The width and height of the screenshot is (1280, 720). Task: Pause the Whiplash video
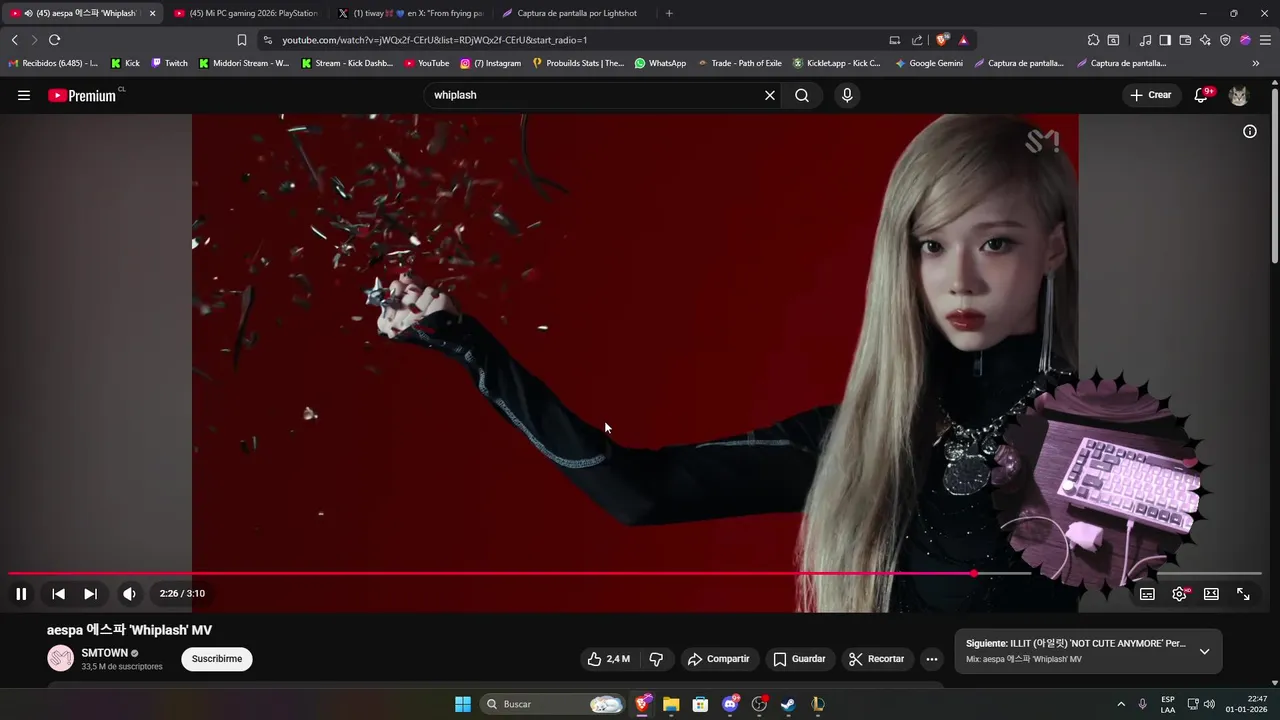(21, 594)
